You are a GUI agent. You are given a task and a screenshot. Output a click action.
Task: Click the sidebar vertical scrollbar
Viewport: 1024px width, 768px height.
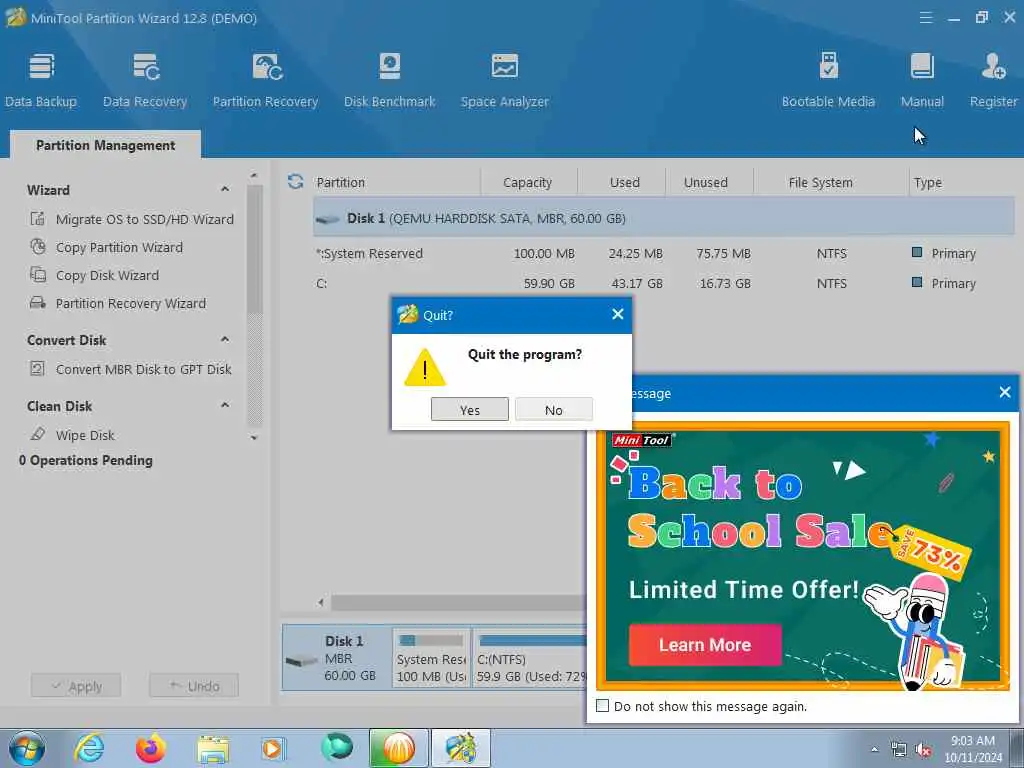255,248
